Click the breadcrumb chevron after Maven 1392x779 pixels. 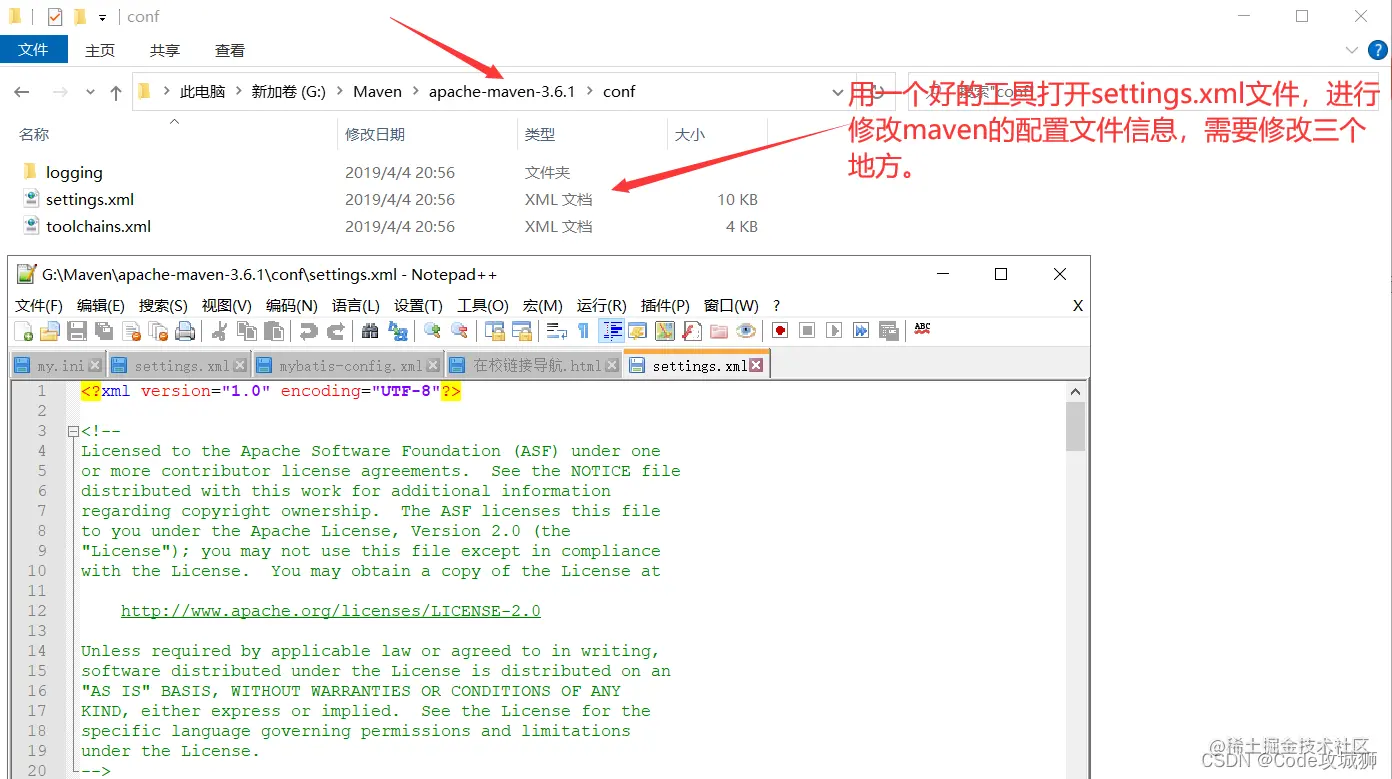click(415, 92)
